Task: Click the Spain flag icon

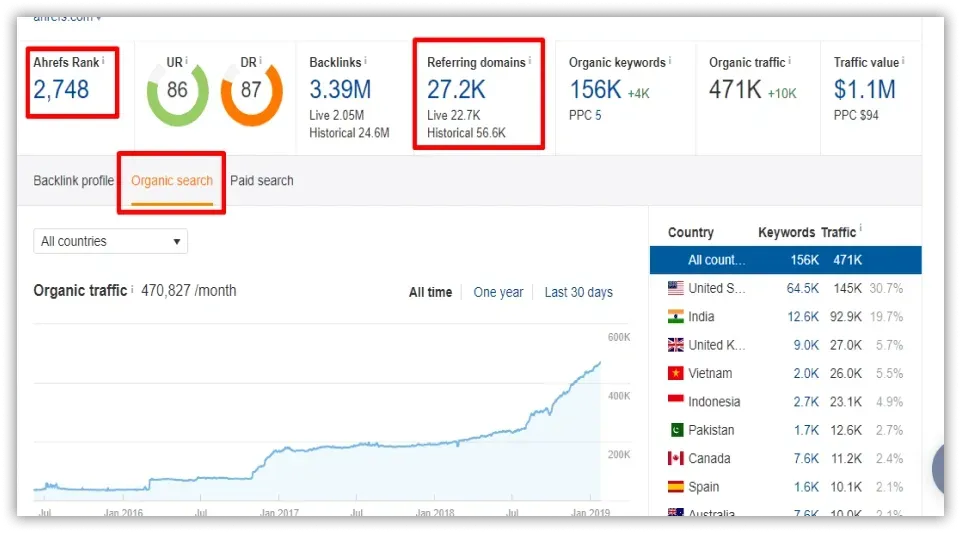Action: [x=675, y=486]
